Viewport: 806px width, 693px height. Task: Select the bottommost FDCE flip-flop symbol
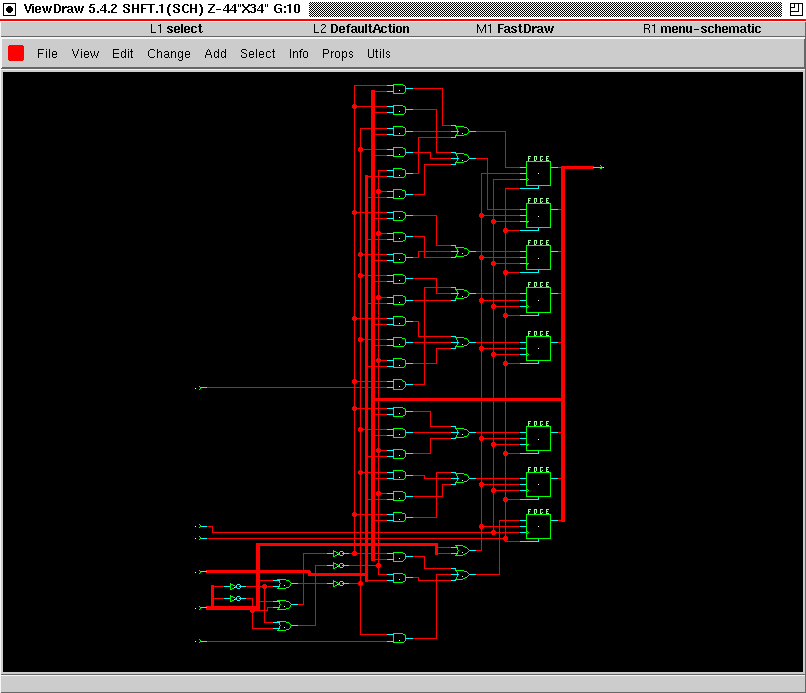point(538,525)
